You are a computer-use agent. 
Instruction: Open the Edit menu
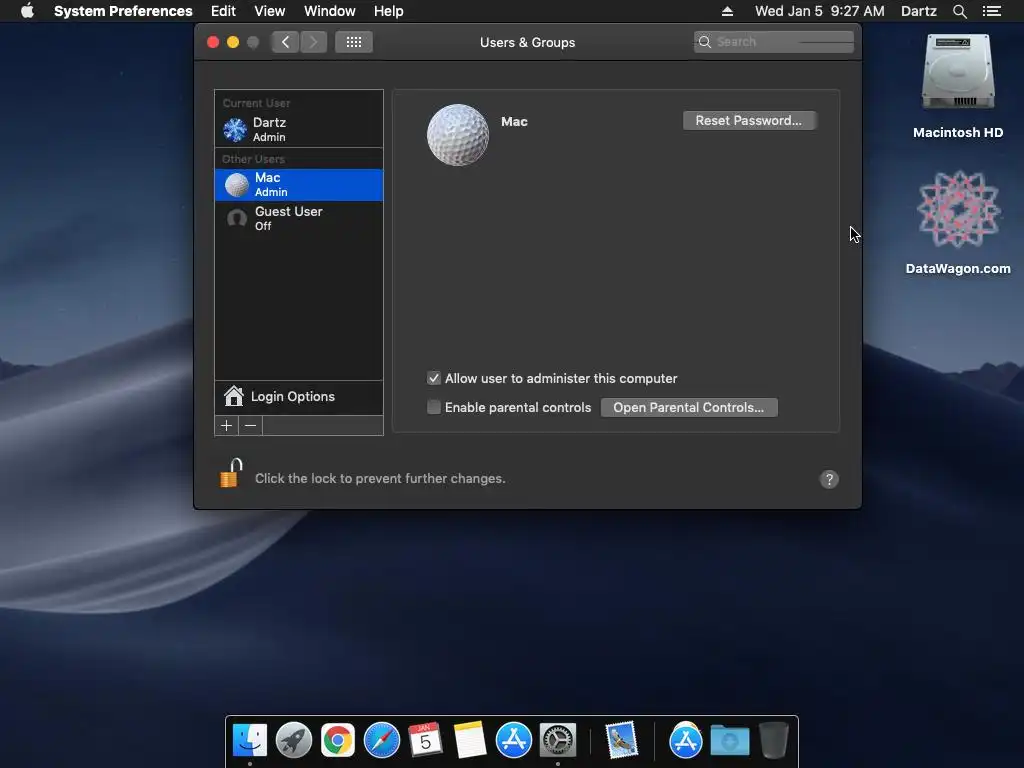pos(223,11)
